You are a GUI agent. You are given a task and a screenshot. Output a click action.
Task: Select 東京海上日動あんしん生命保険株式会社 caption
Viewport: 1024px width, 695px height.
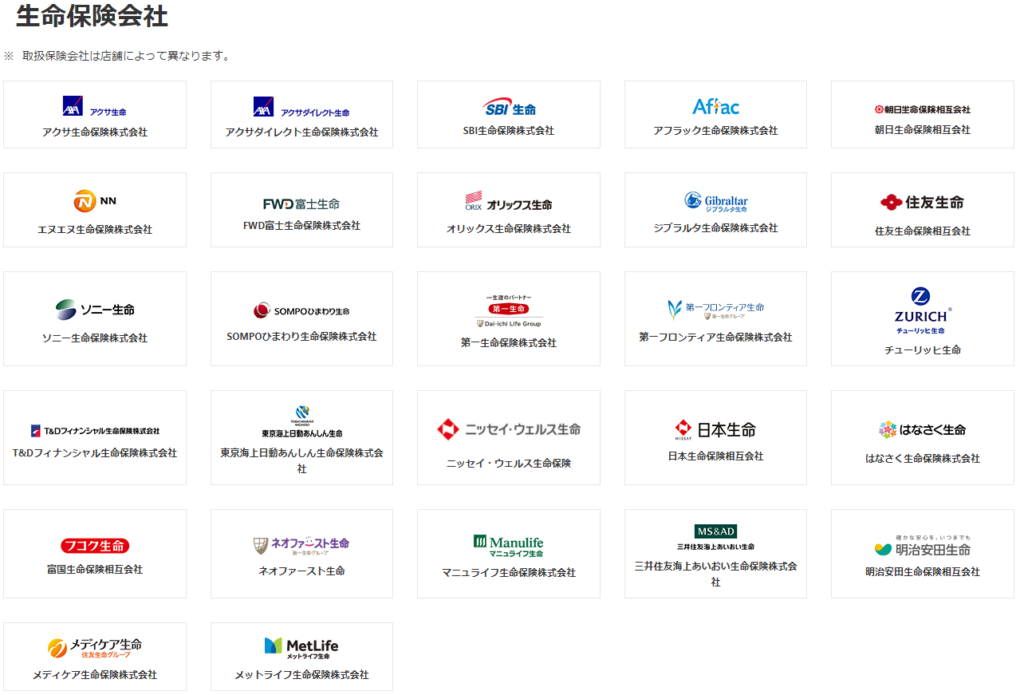(x=301, y=461)
